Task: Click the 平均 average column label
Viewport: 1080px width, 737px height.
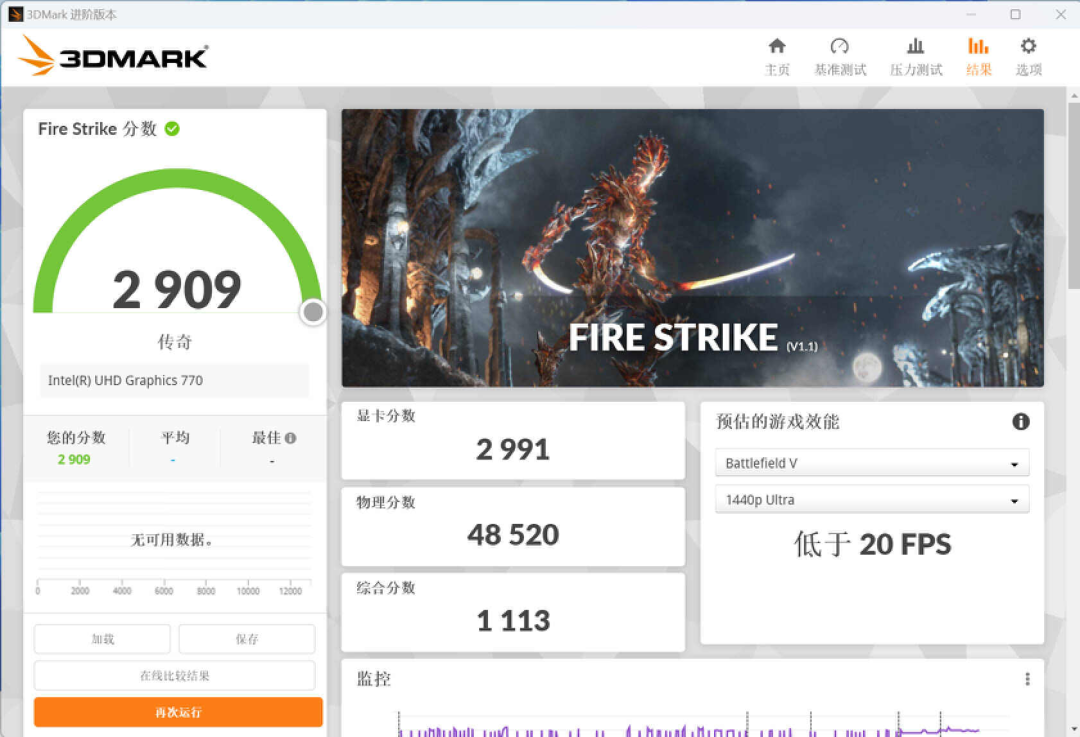Action: coord(175,438)
